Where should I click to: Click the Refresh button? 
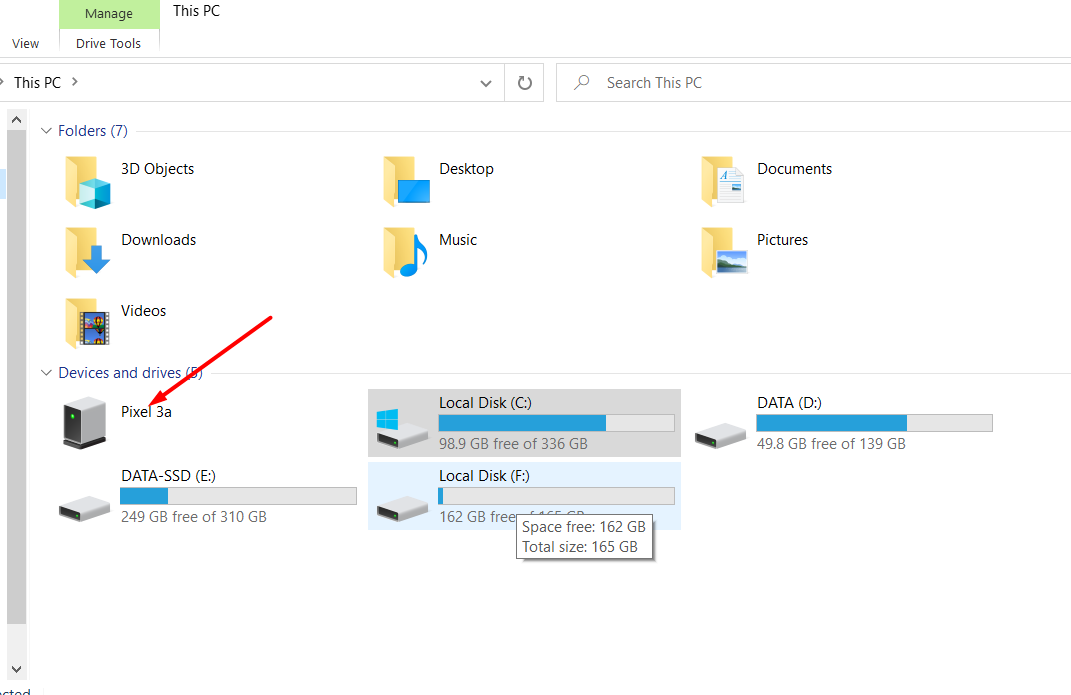point(524,83)
